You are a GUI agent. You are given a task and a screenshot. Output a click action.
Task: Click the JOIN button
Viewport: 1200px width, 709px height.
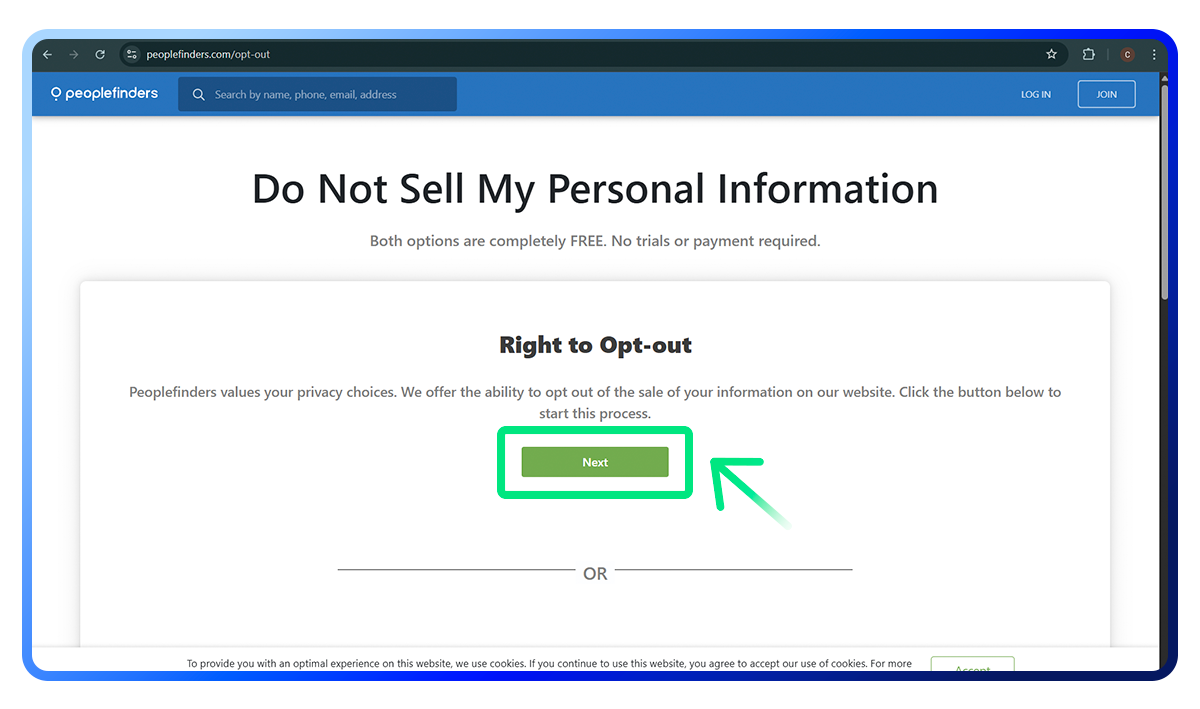pos(1106,93)
